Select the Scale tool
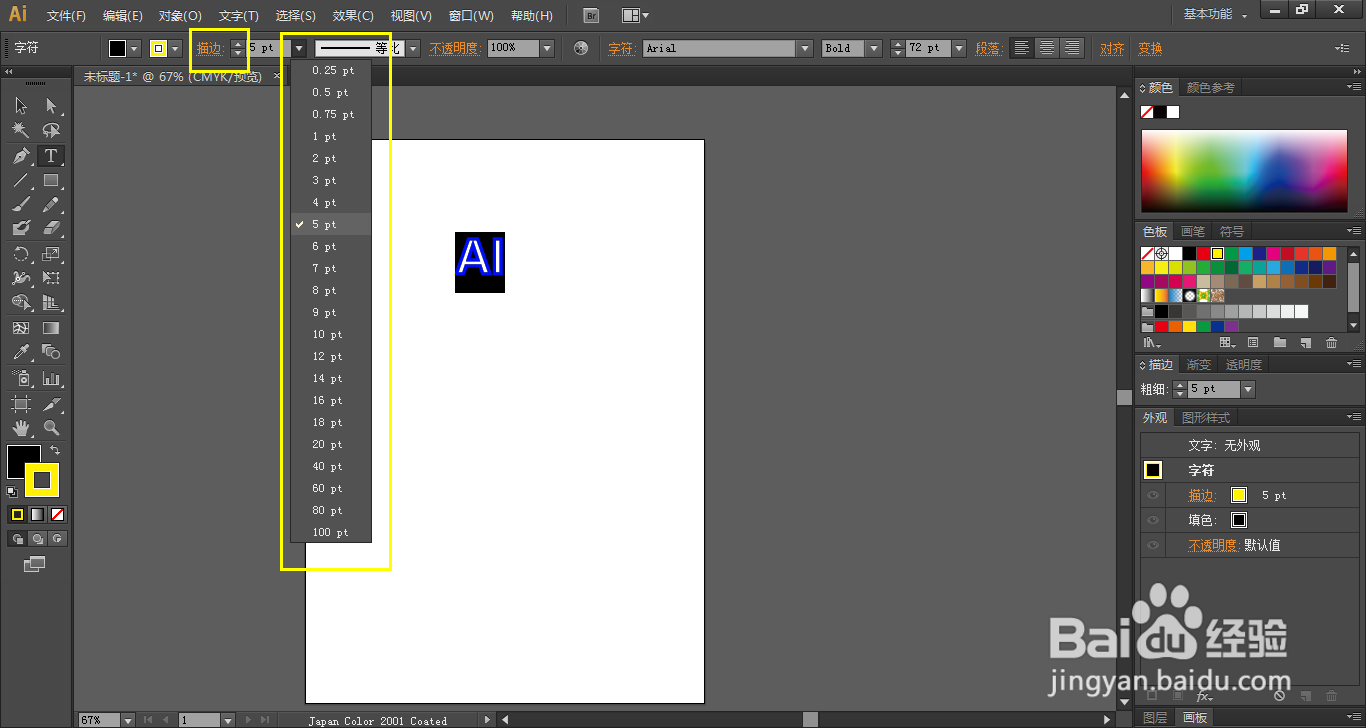Screen dimensions: 1366x728 click(x=51, y=254)
